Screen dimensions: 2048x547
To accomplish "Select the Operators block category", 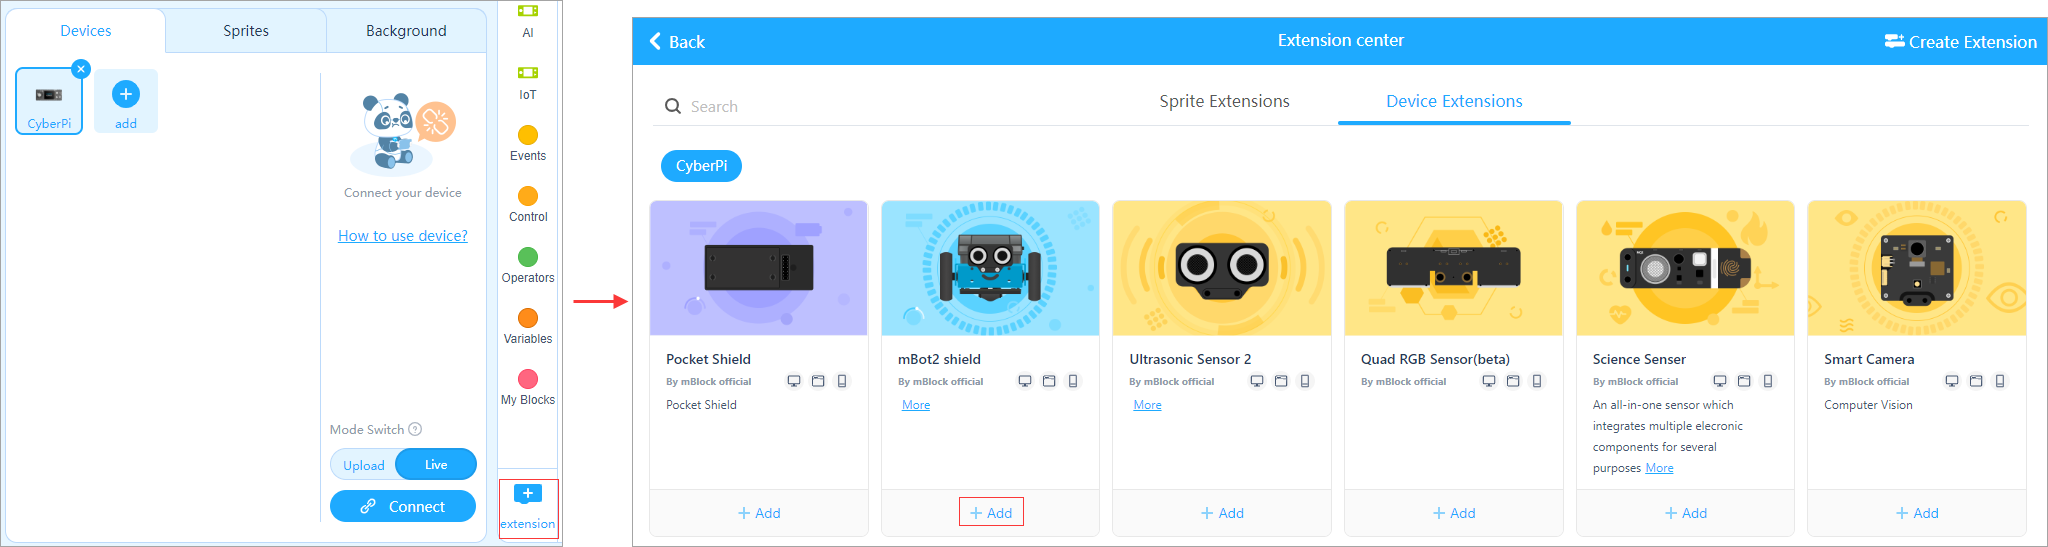I will 528,265.
